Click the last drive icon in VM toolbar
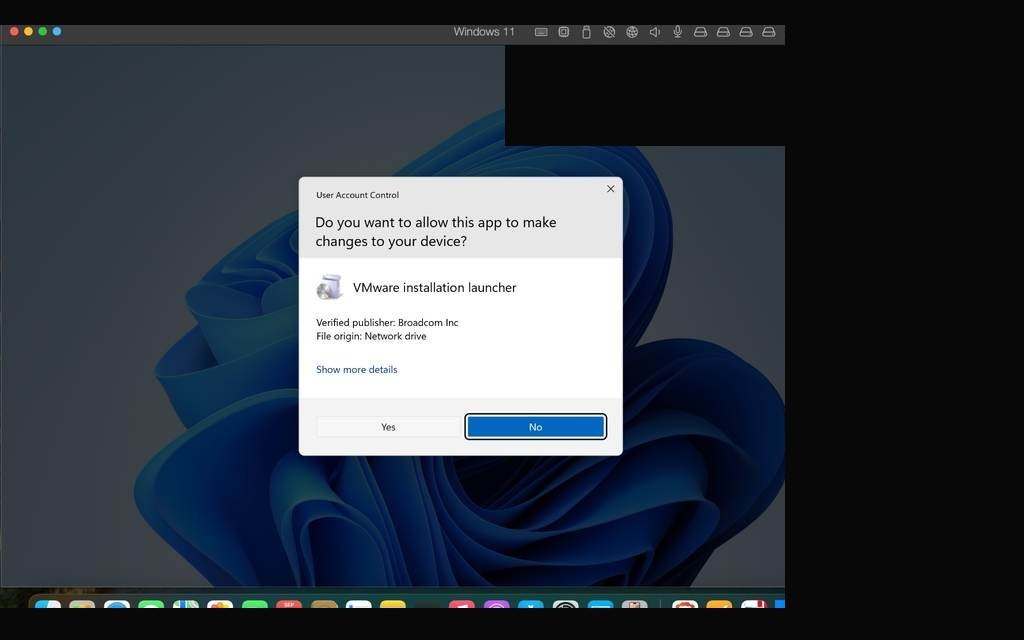 [x=769, y=32]
